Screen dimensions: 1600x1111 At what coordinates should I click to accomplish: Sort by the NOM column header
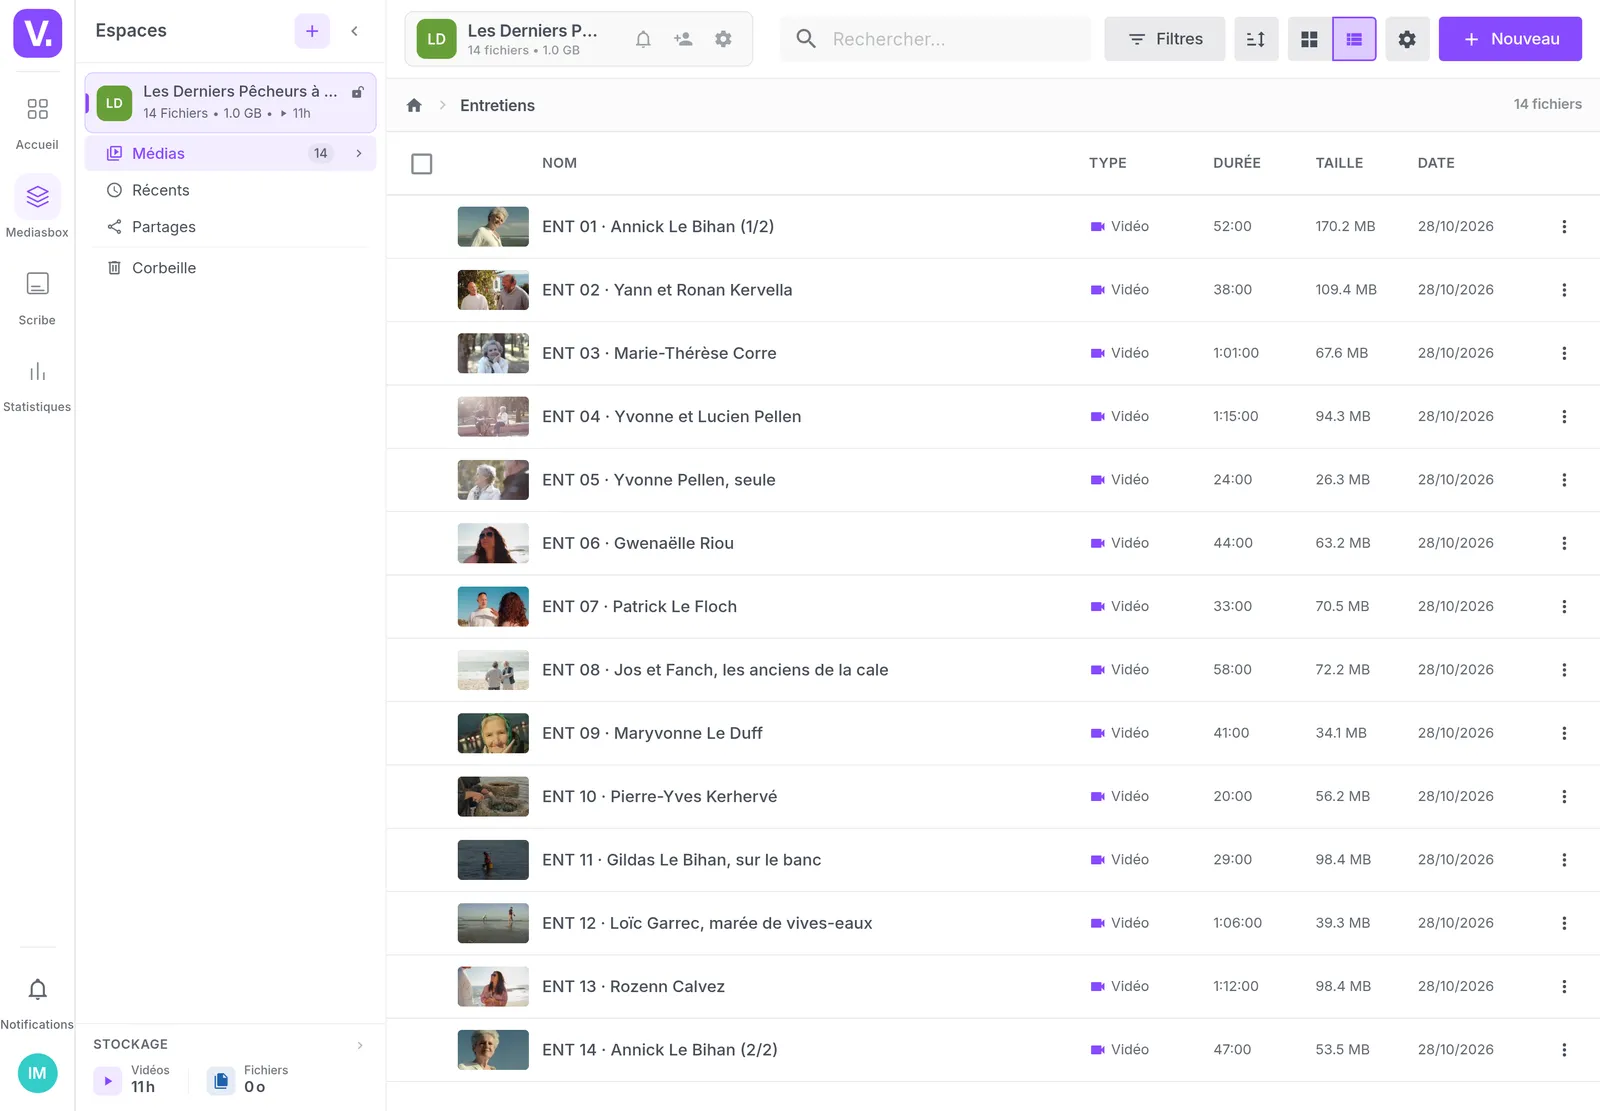559,163
